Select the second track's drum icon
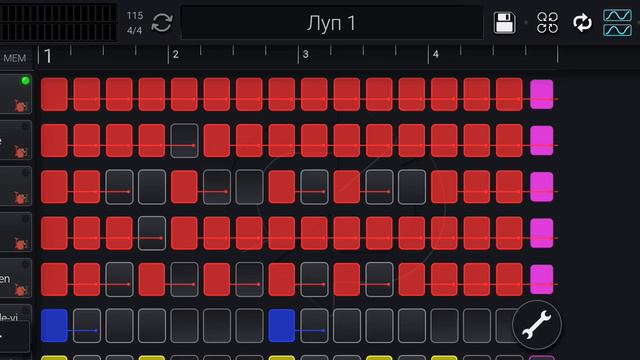Image resolution: width=640 pixels, height=360 pixels. [x=20, y=152]
